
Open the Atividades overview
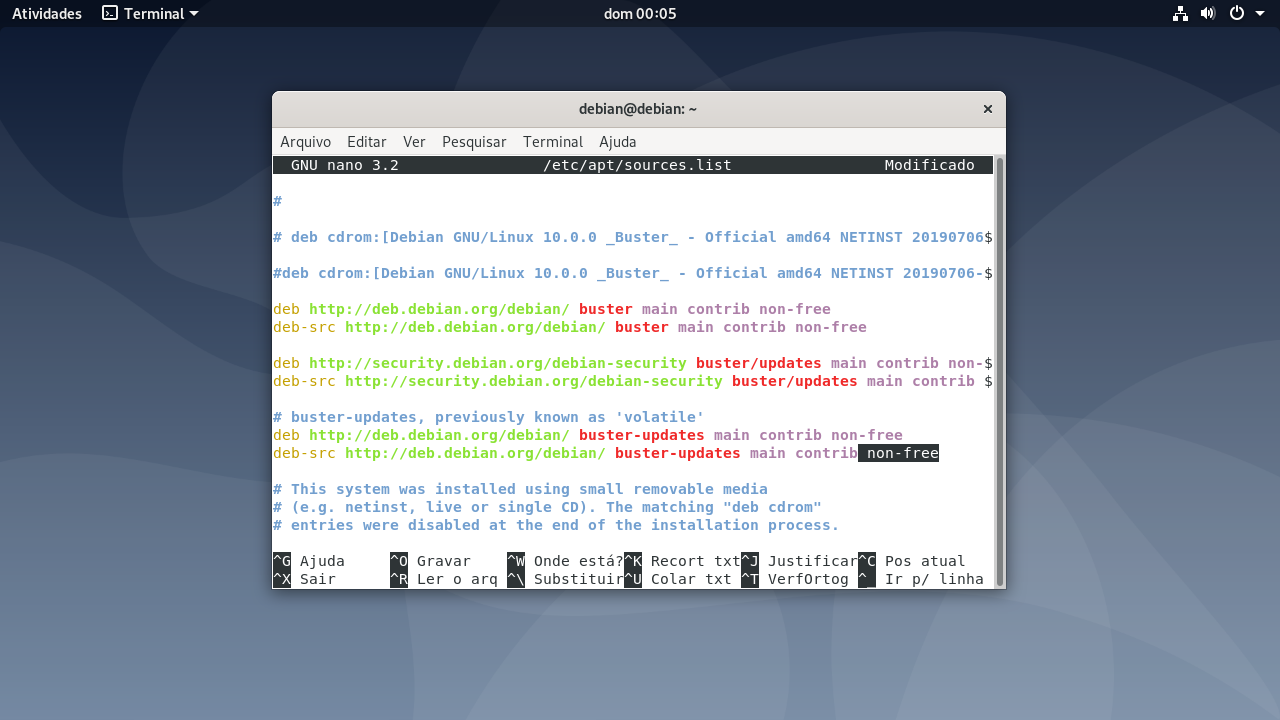point(47,13)
